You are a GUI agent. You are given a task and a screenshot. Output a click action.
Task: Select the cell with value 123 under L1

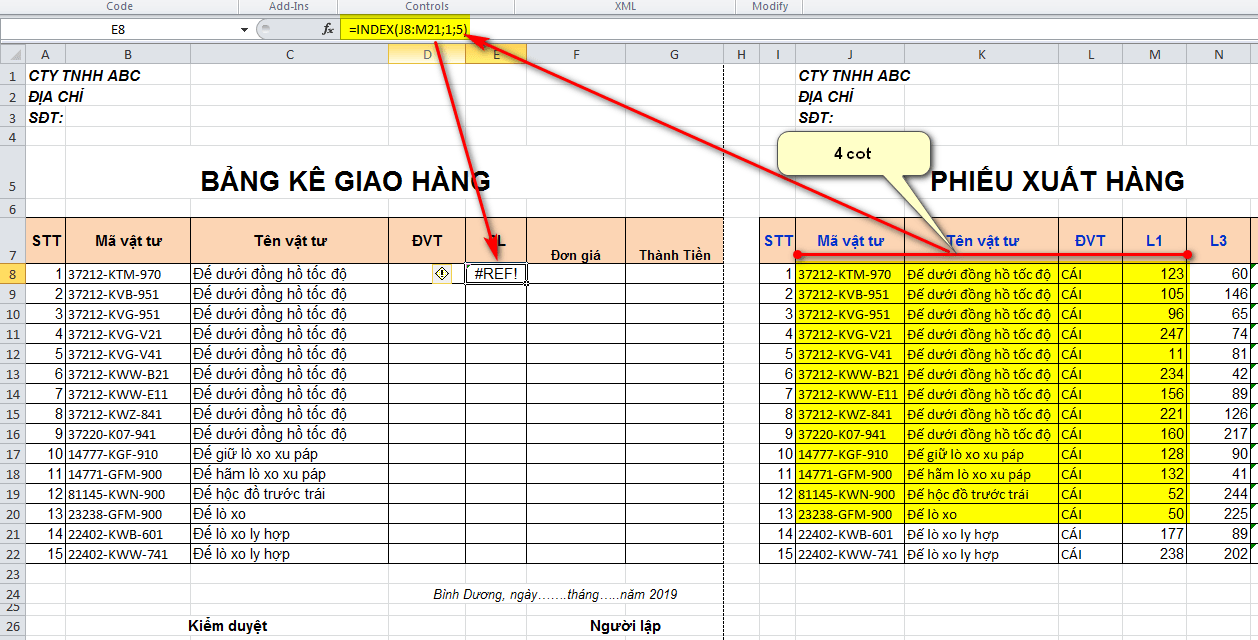pos(1154,274)
